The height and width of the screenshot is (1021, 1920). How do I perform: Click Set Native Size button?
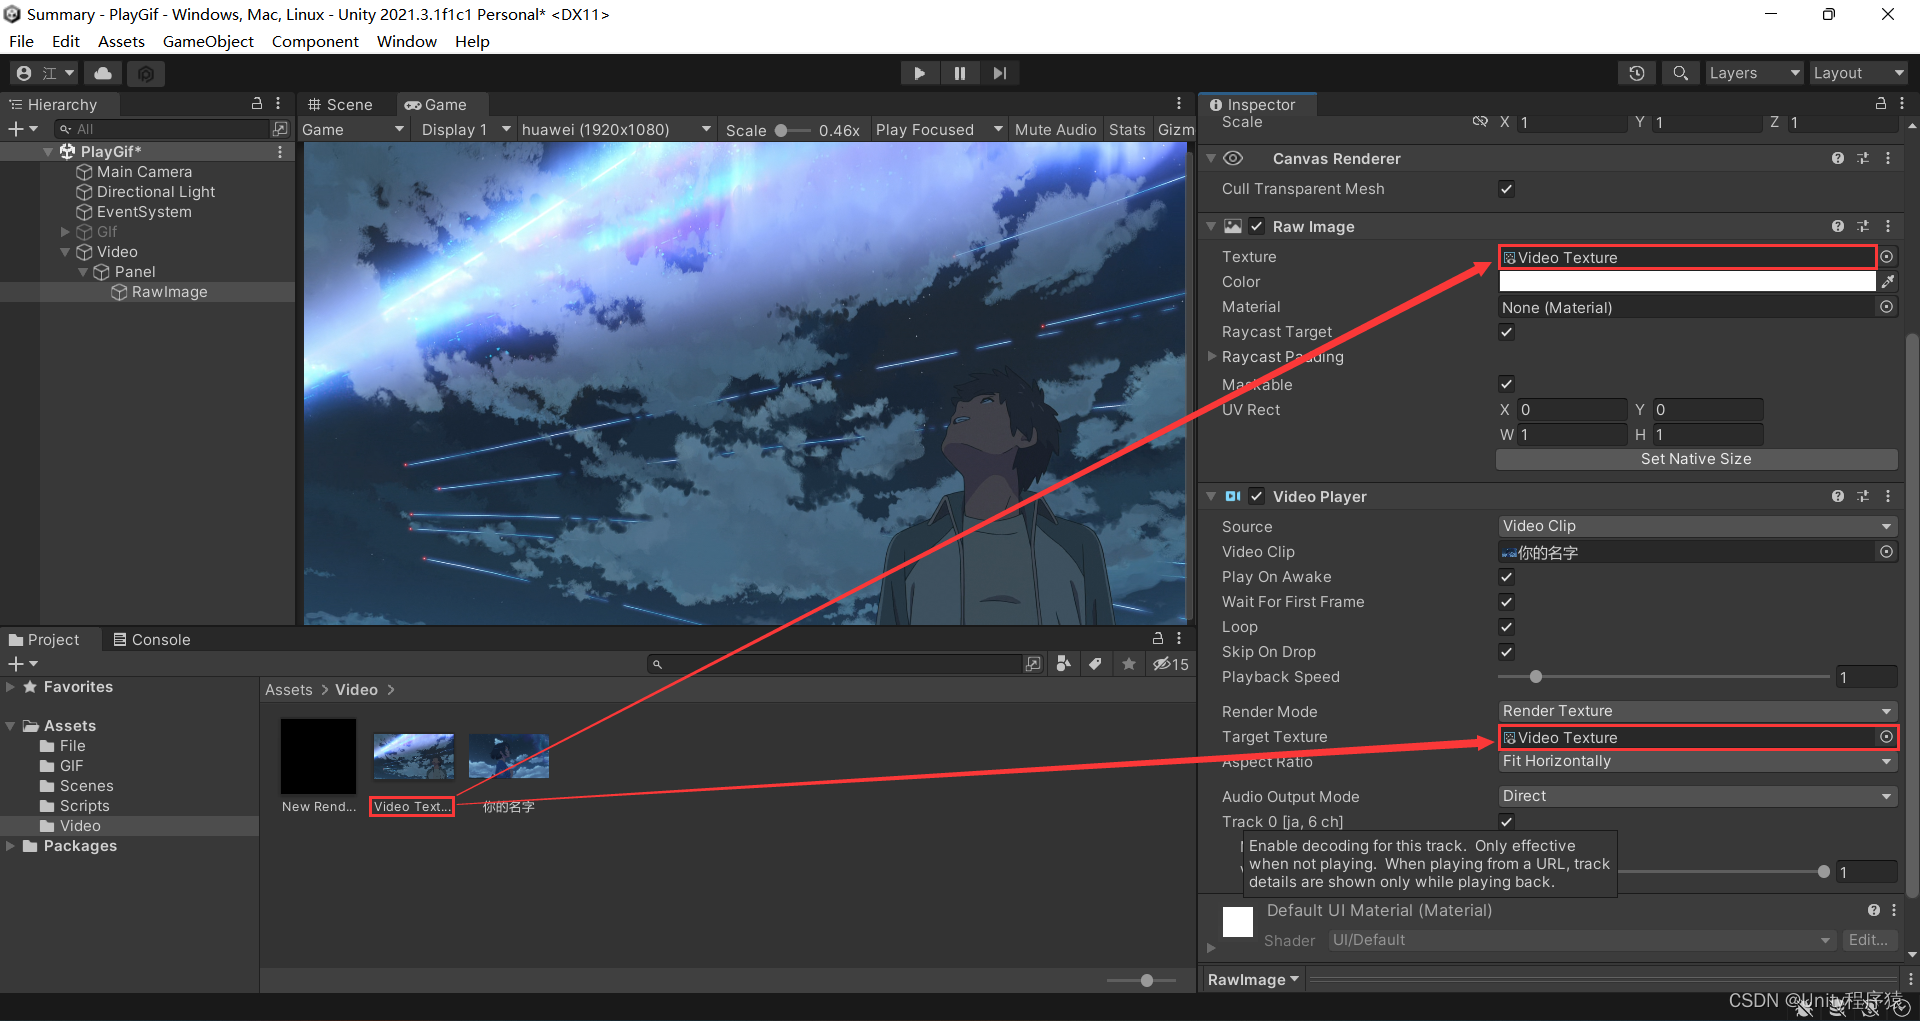click(x=1696, y=459)
